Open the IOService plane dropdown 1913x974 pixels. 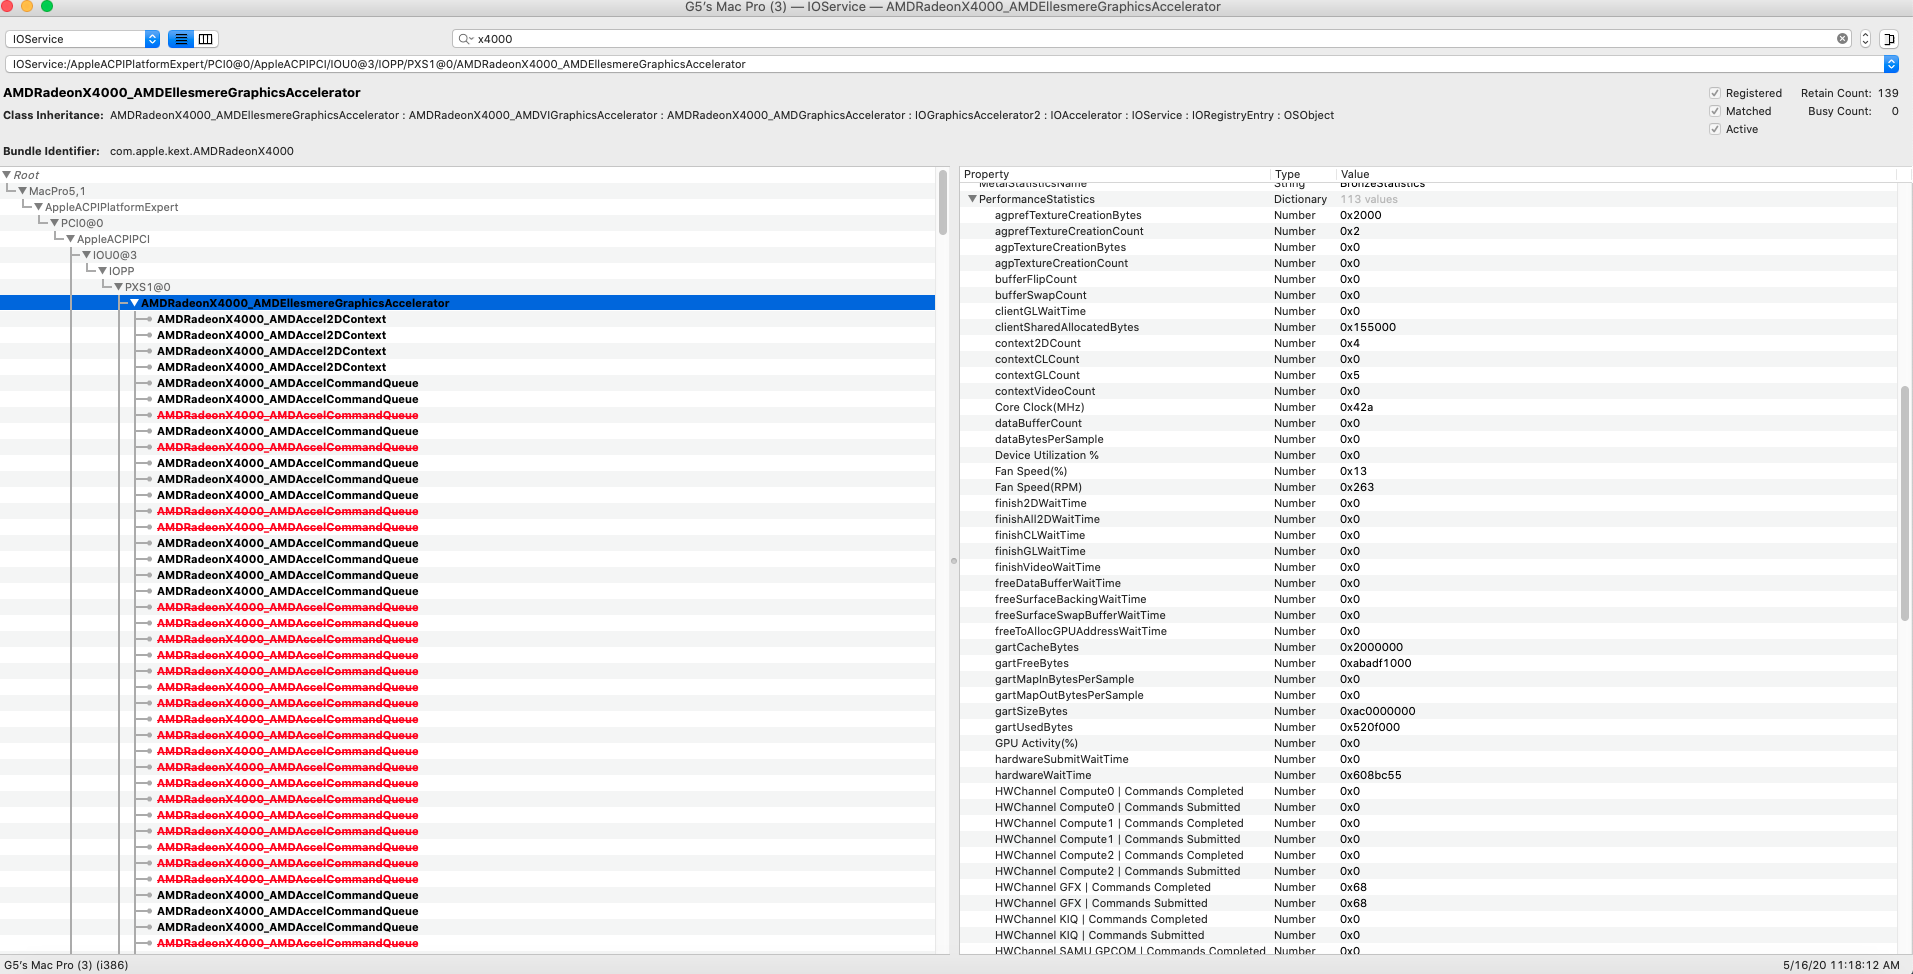point(83,39)
